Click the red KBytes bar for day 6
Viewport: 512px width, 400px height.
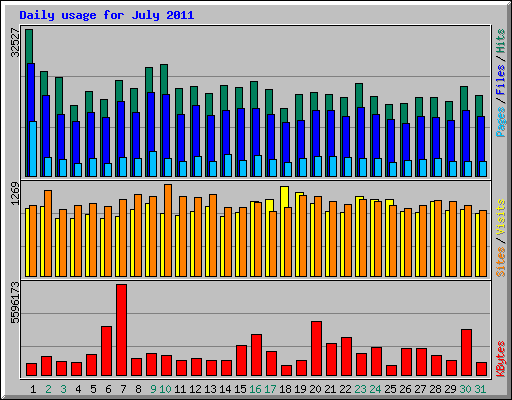coord(107,351)
